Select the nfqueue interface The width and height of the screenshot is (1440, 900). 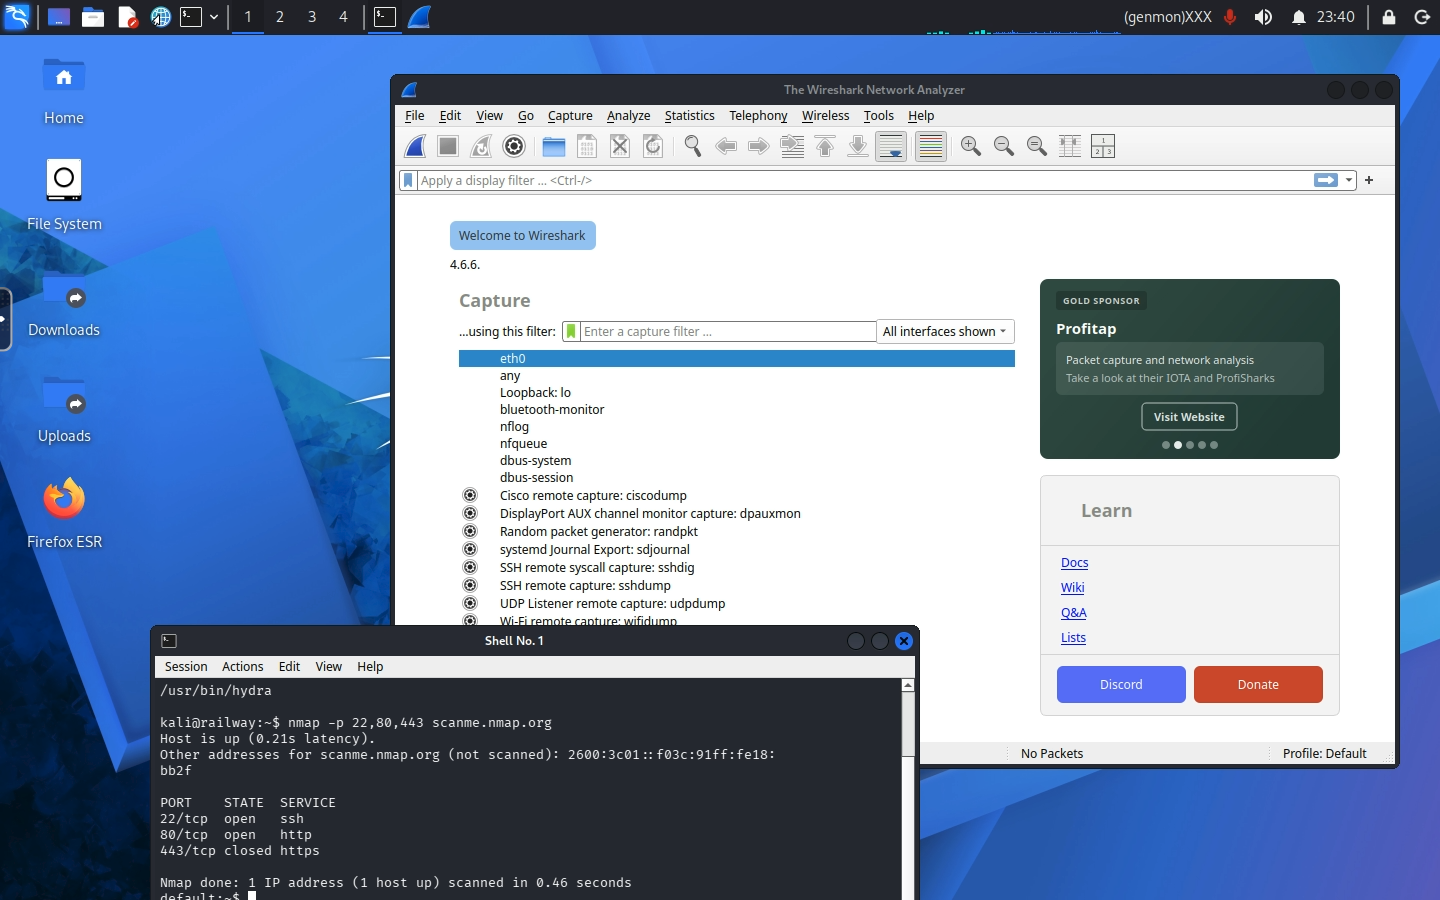tap(737, 443)
